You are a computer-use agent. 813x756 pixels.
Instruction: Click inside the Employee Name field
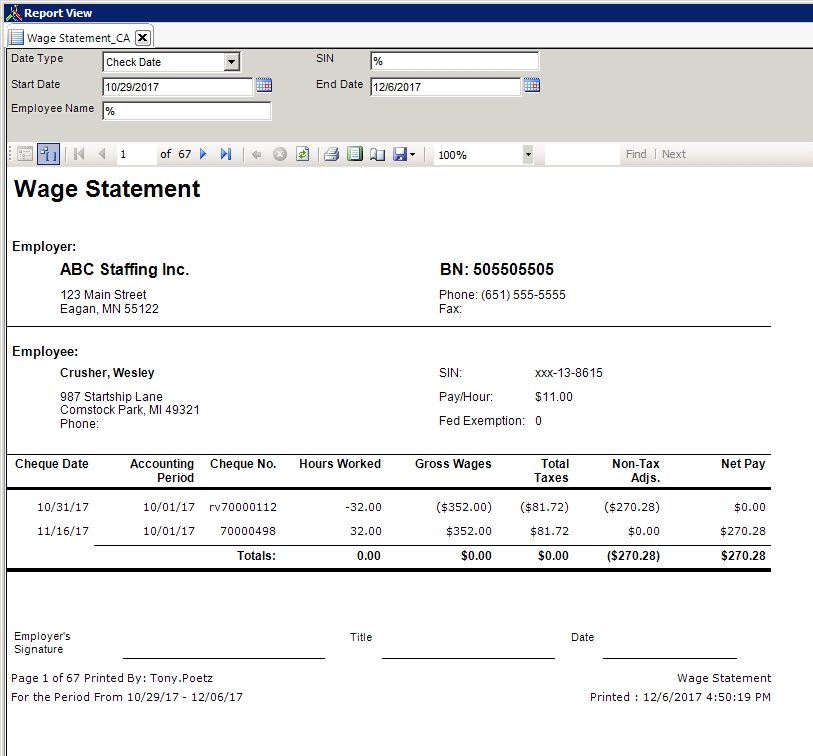[x=185, y=111]
